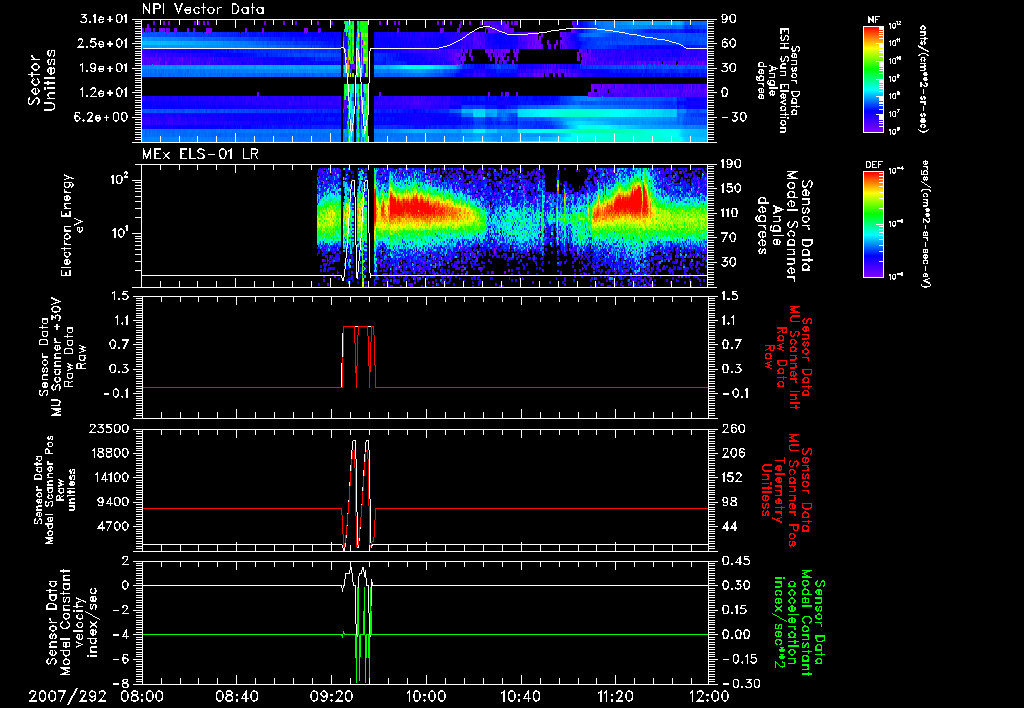The width and height of the screenshot is (1024, 708).
Task: Click the "70" scanner angle tick label
Action: click(x=729, y=237)
